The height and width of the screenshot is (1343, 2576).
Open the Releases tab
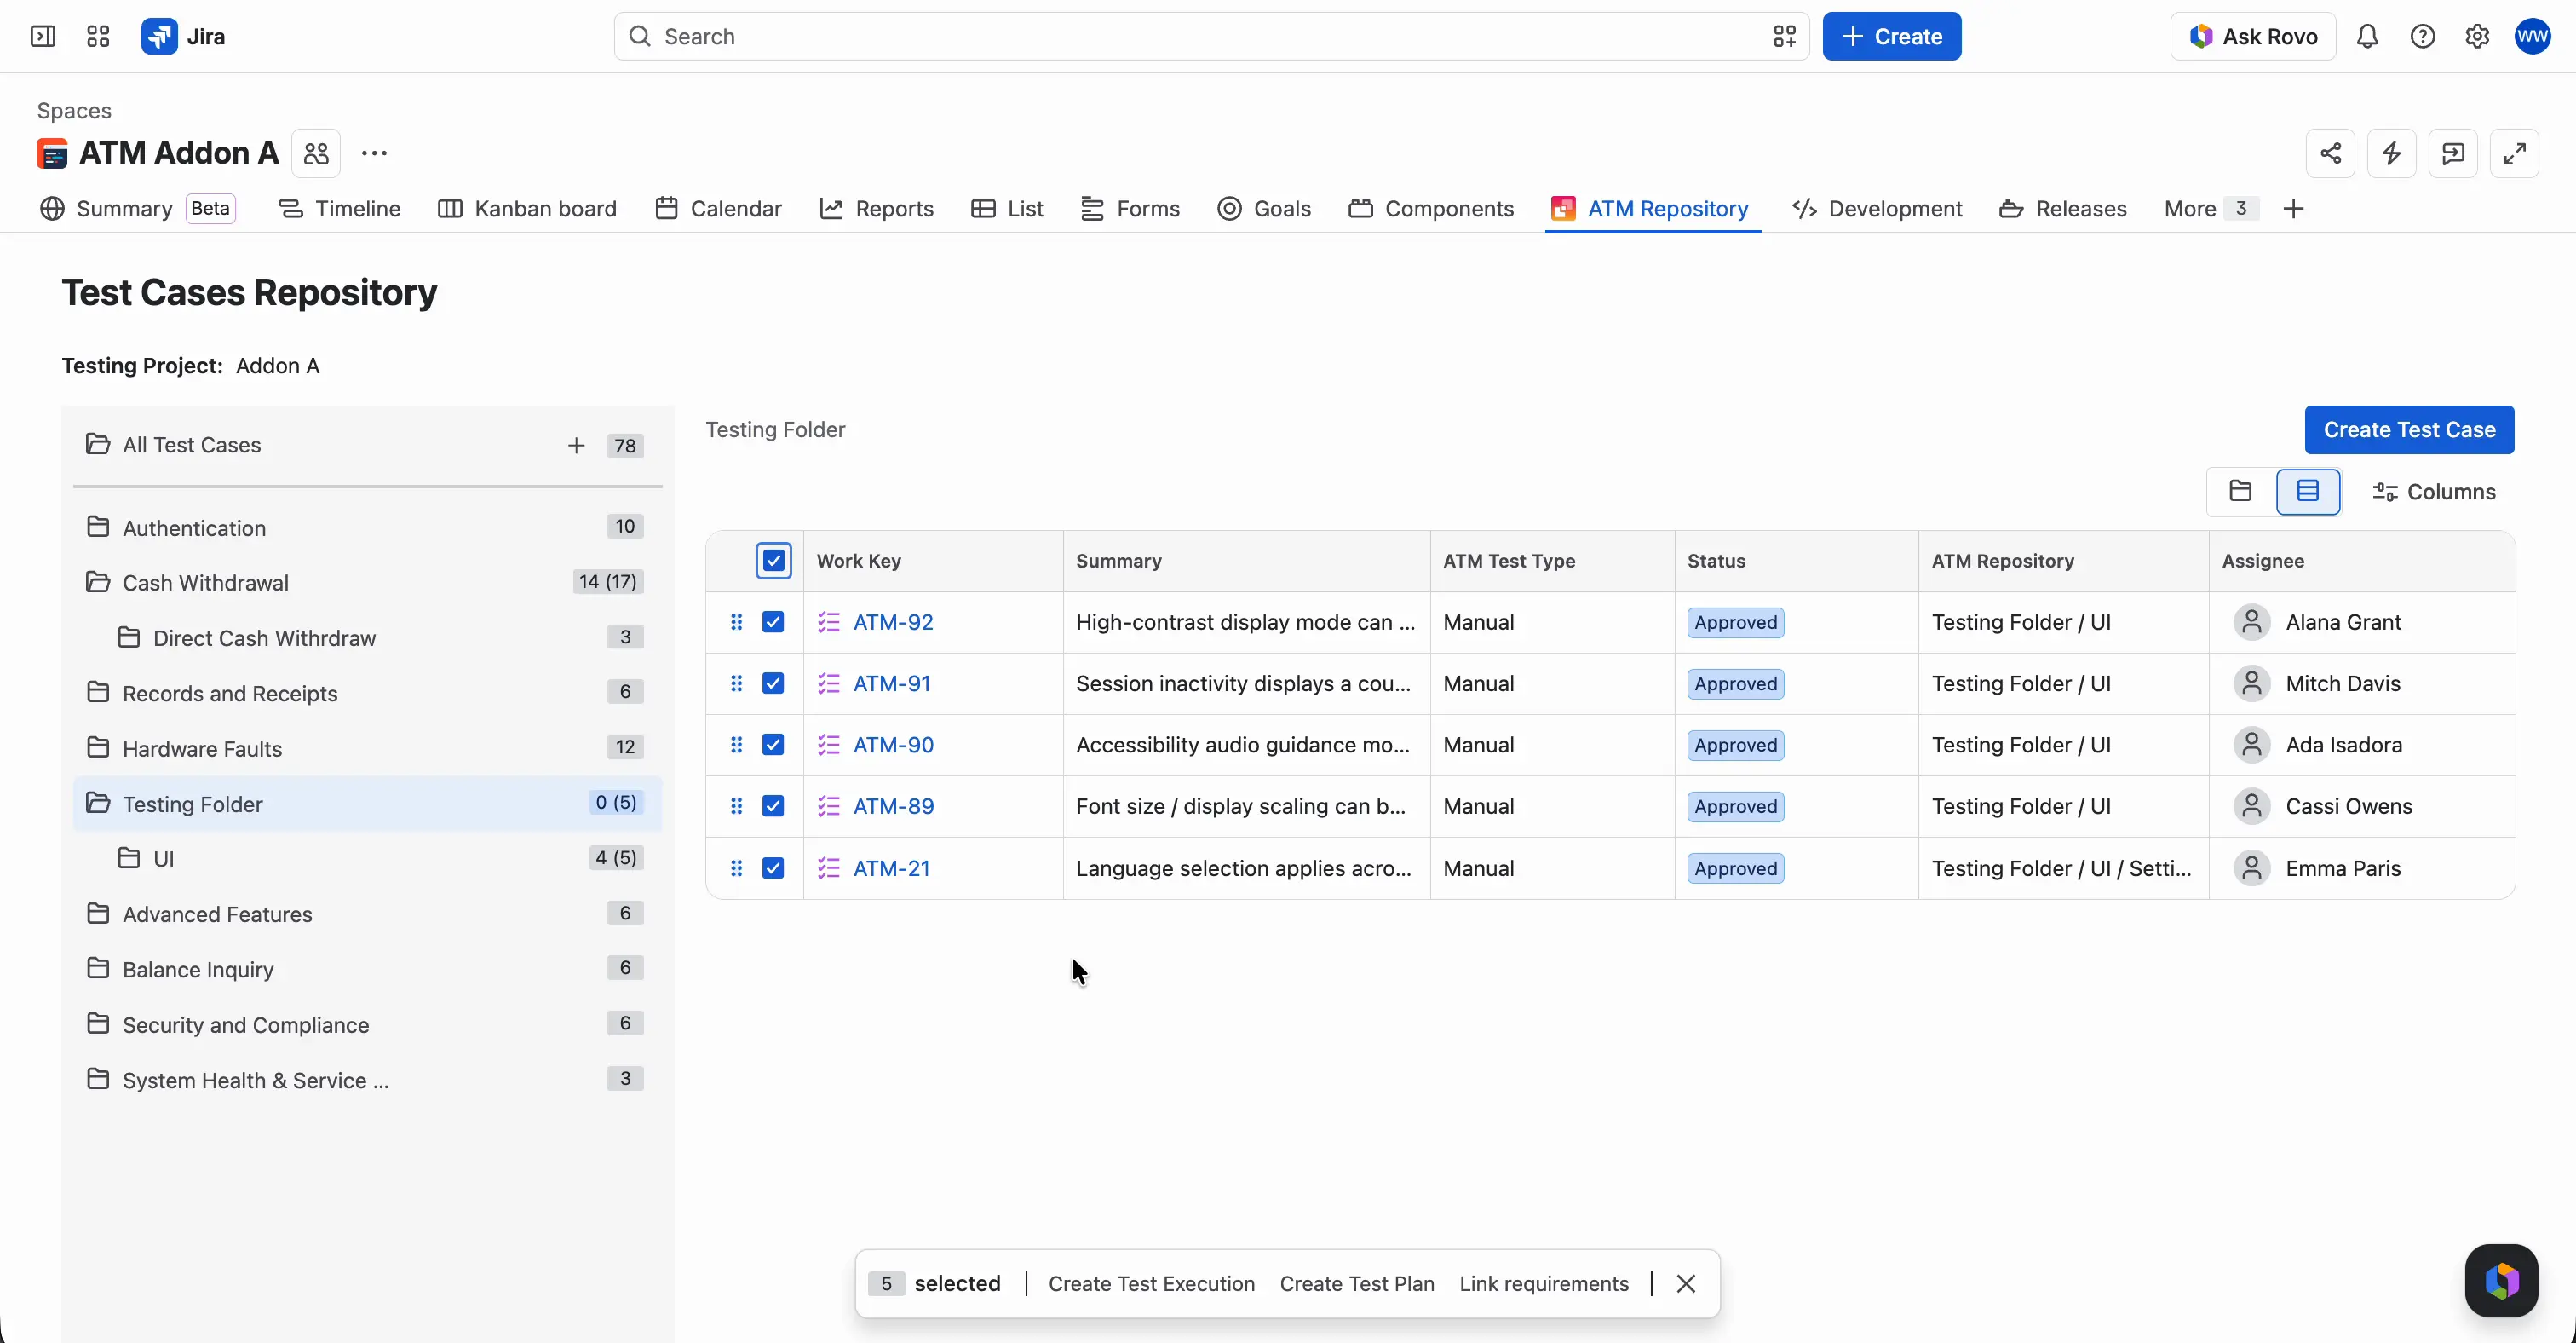coord(2062,209)
